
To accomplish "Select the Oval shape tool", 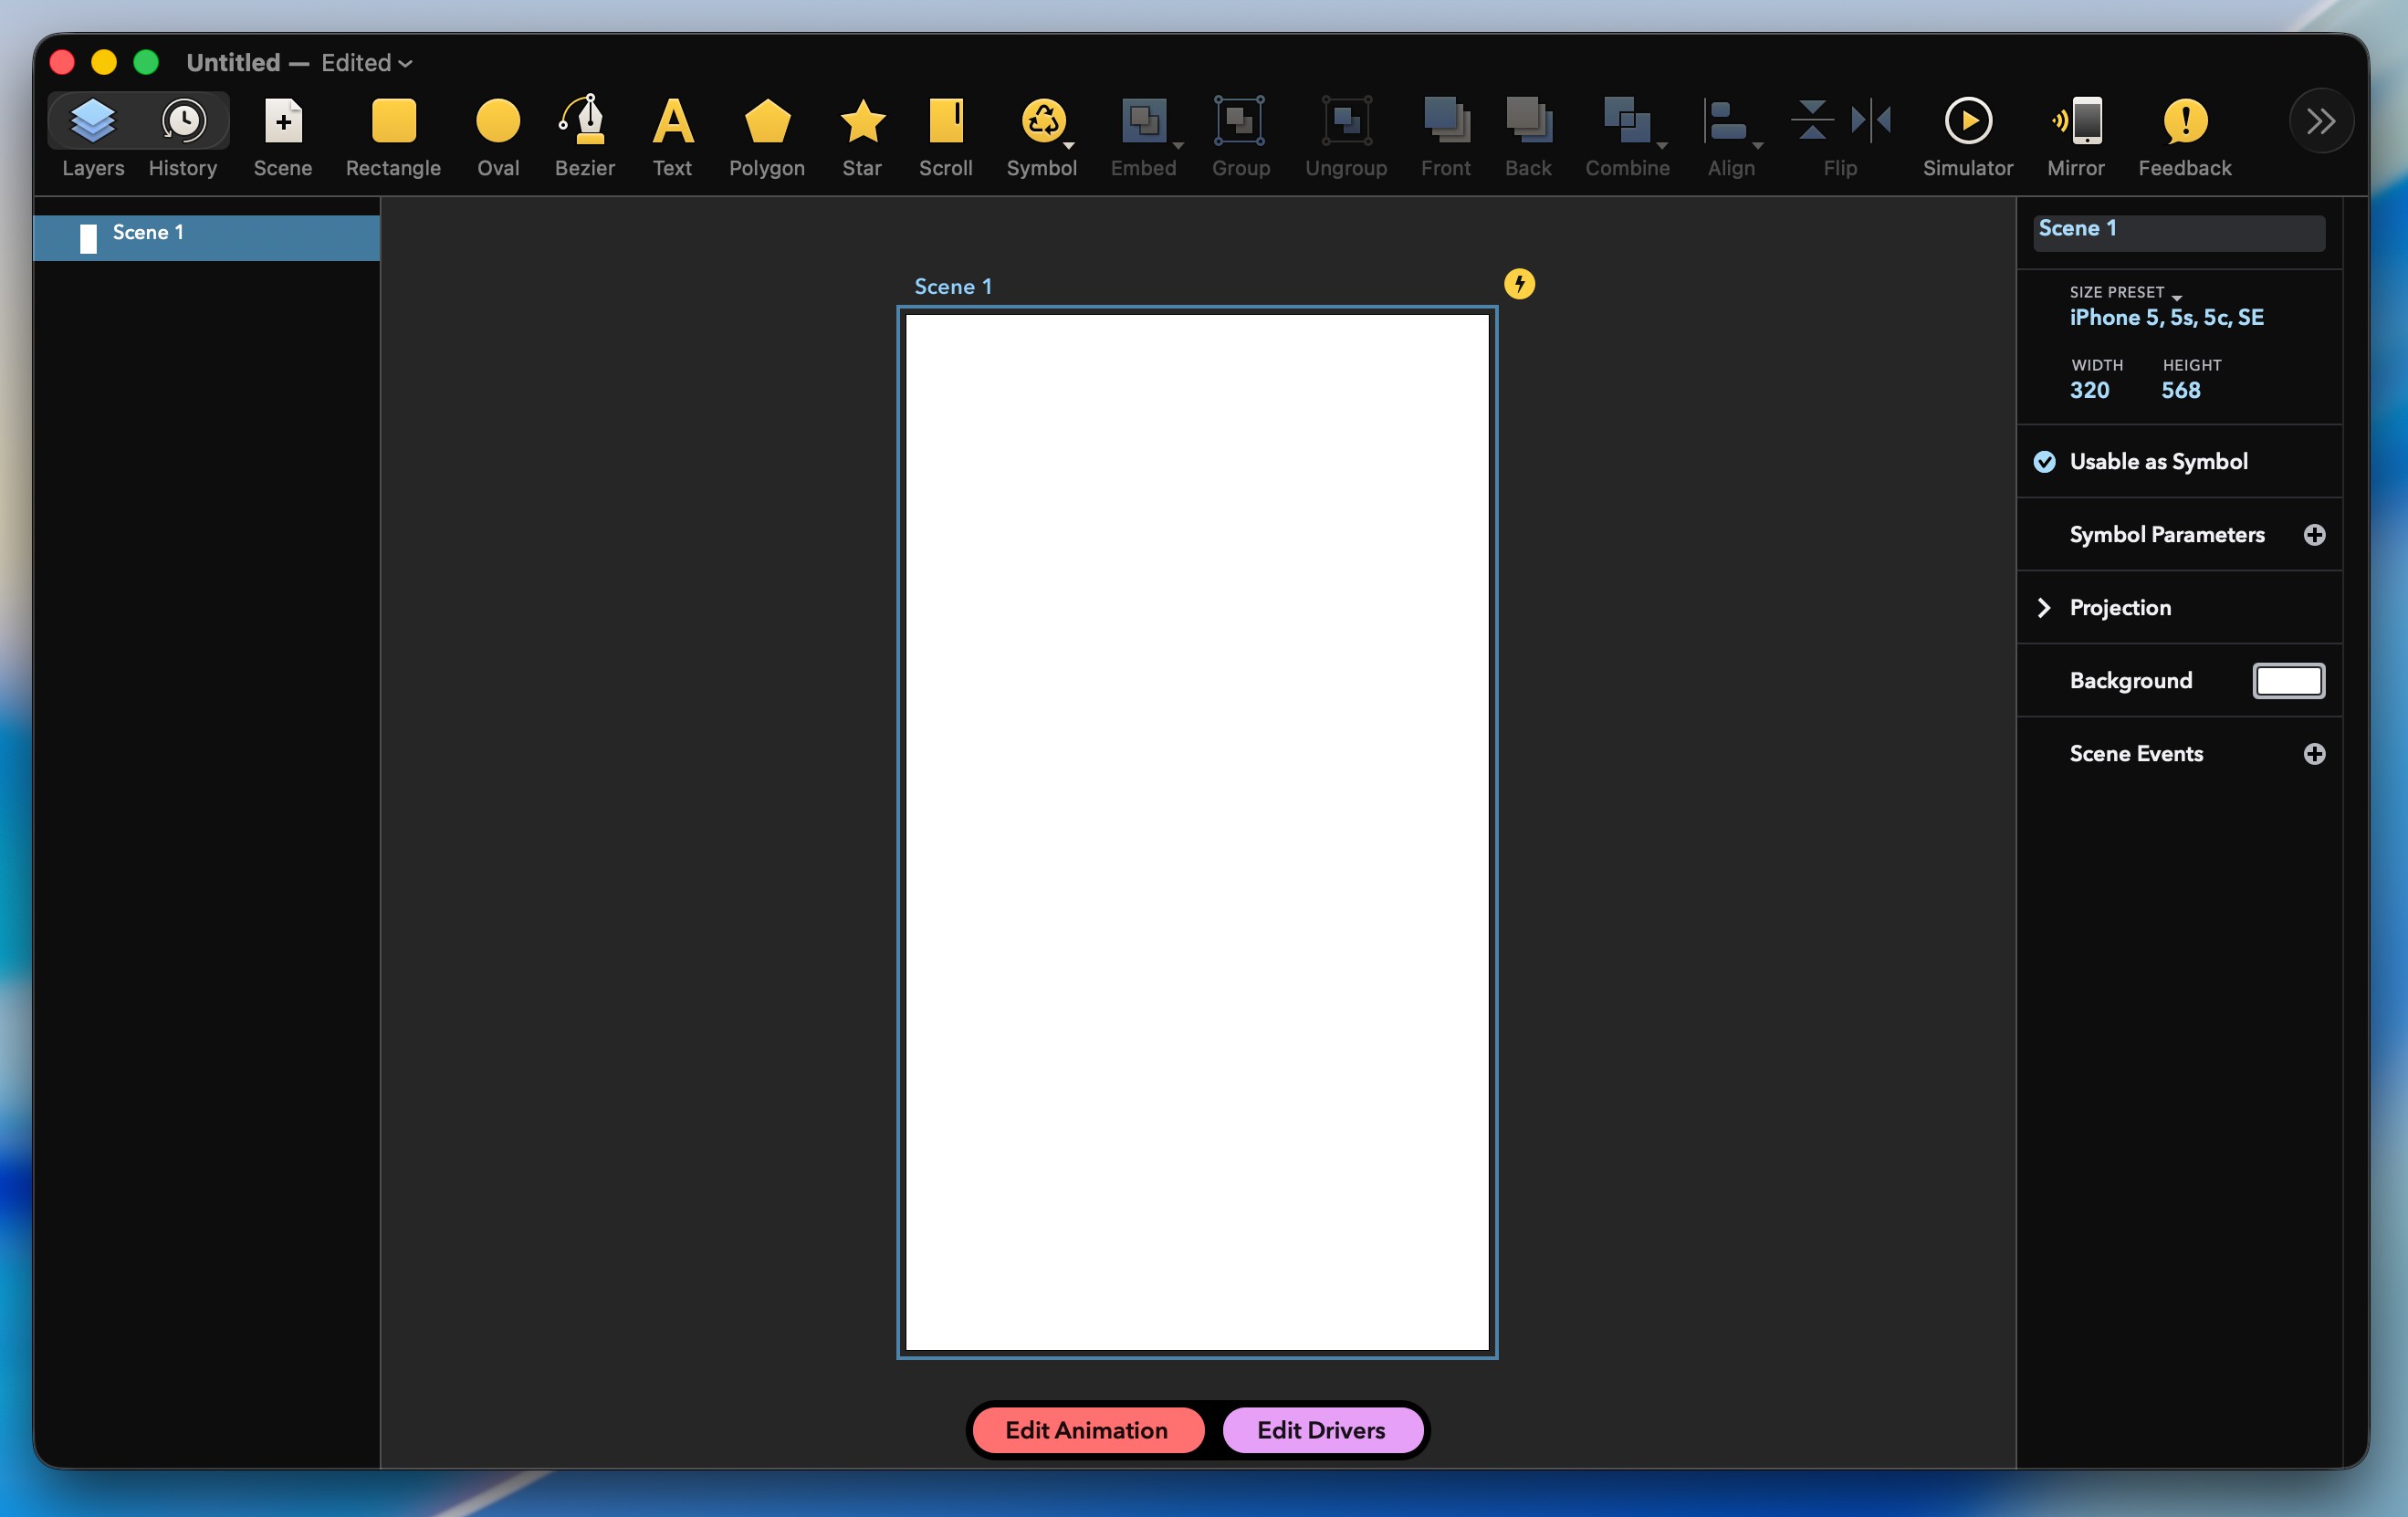I will coord(498,122).
